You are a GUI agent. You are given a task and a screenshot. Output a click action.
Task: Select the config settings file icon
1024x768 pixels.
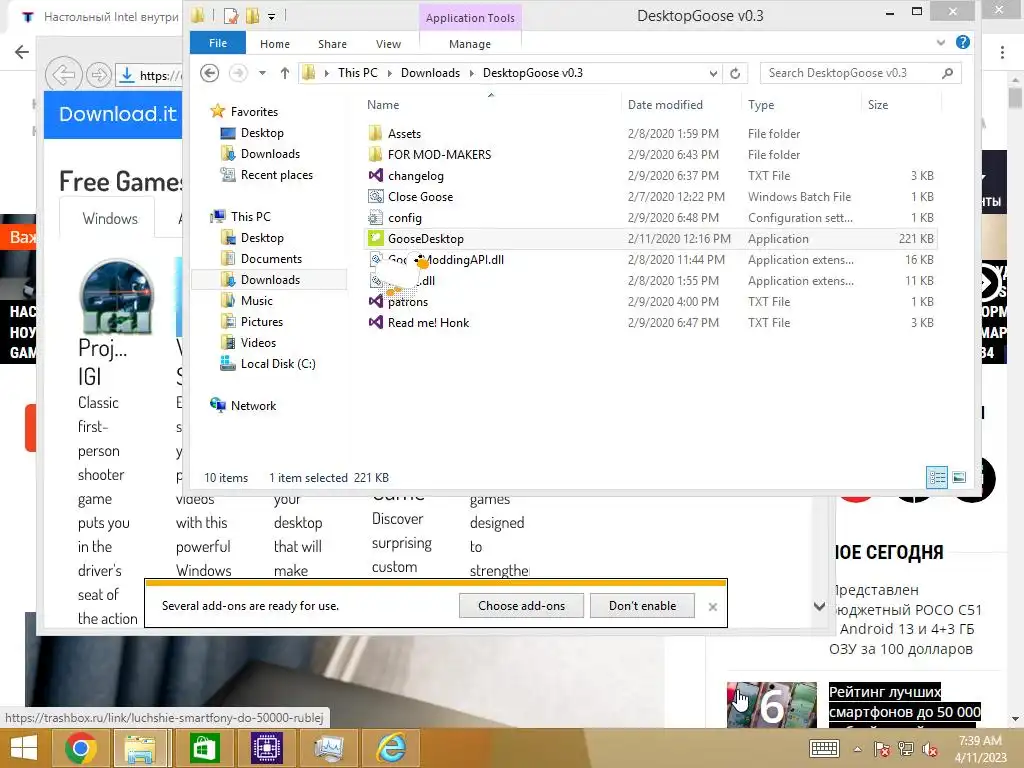tap(376, 217)
